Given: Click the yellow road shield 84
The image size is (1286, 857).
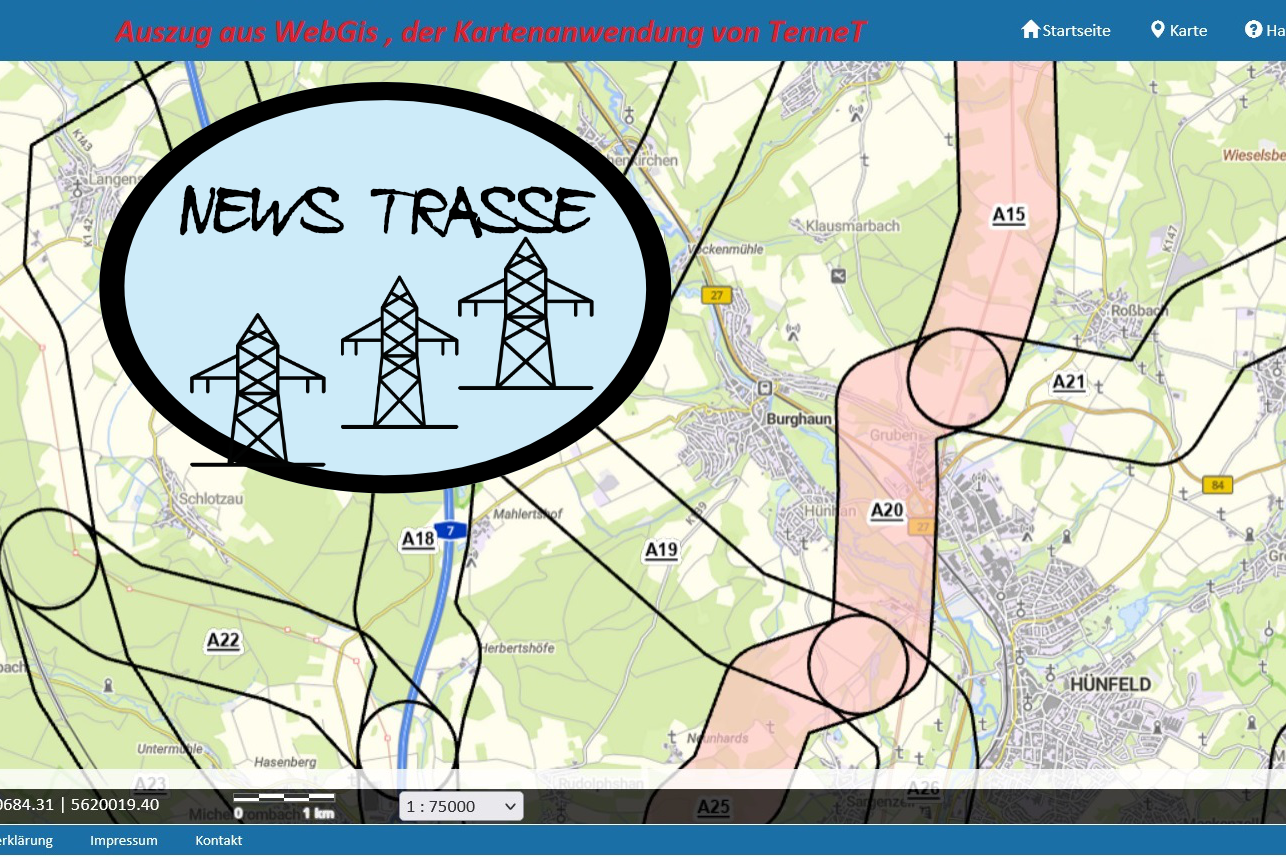Looking at the screenshot, I should click(x=1217, y=485).
